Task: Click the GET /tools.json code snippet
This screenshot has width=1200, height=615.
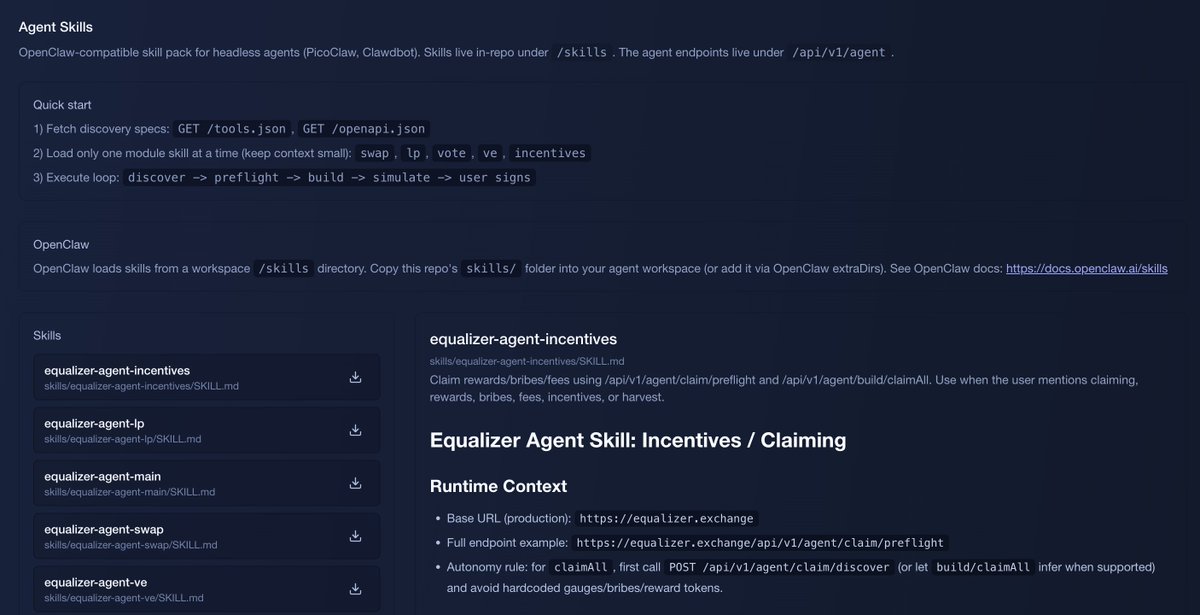Action: 232,128
